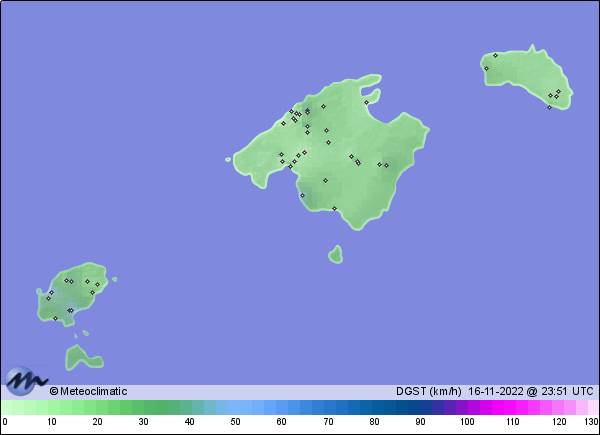Select the northernmost station marker on Menorca
This screenshot has height=435, width=600.
495,55
